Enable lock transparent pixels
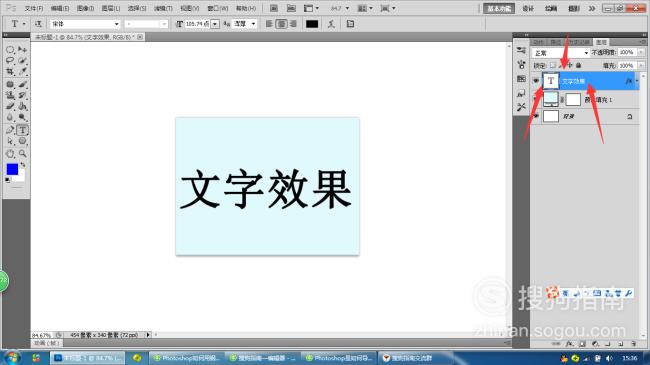Viewport: 650px width, 365px height. tap(553, 66)
